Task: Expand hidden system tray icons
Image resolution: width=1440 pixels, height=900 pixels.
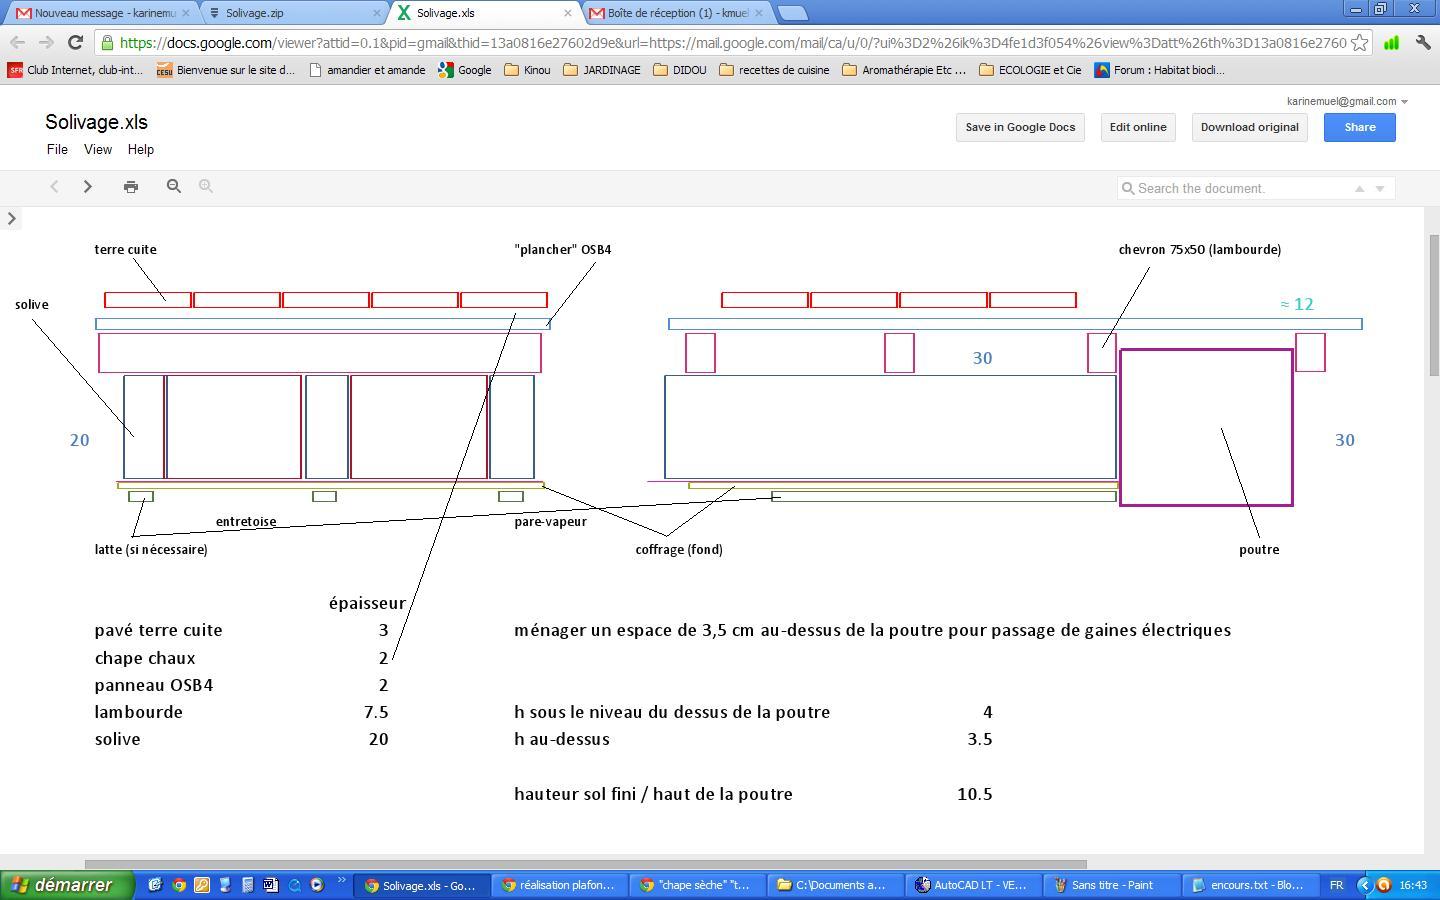Action: [x=1364, y=885]
